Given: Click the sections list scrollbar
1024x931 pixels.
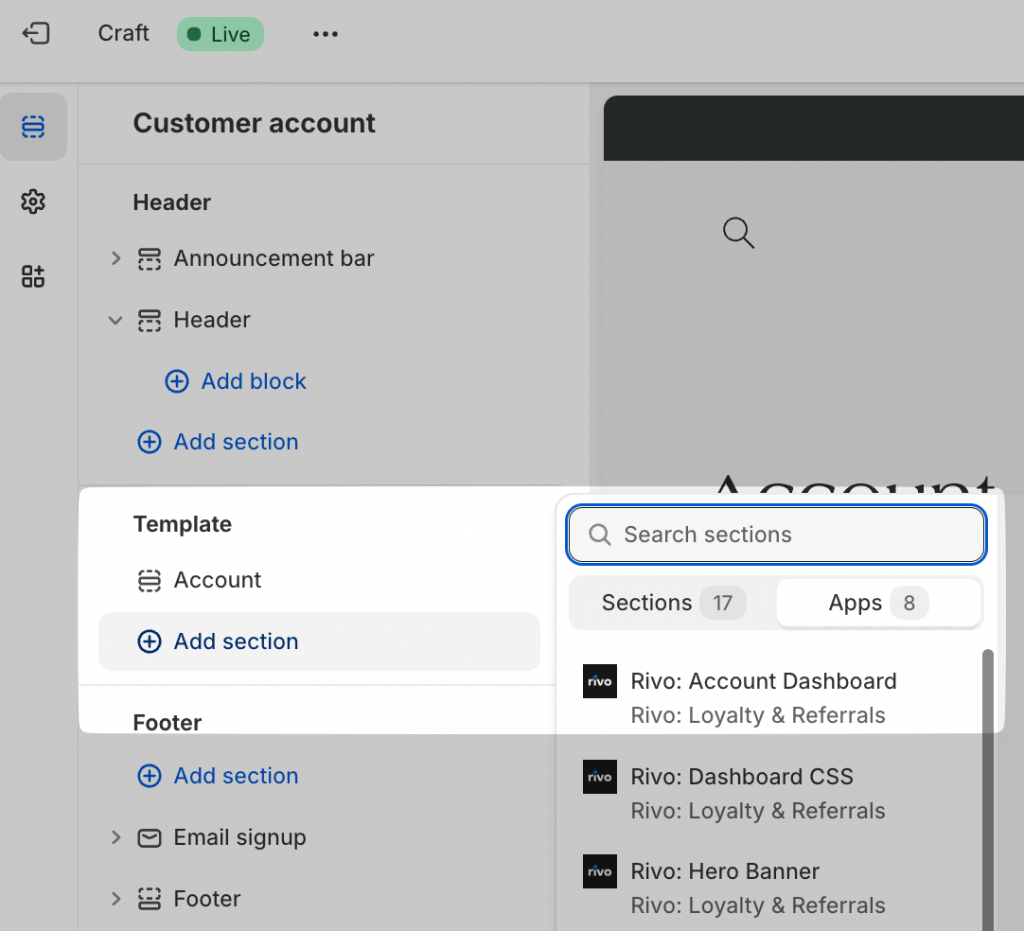Looking at the screenshot, I should [x=987, y=790].
